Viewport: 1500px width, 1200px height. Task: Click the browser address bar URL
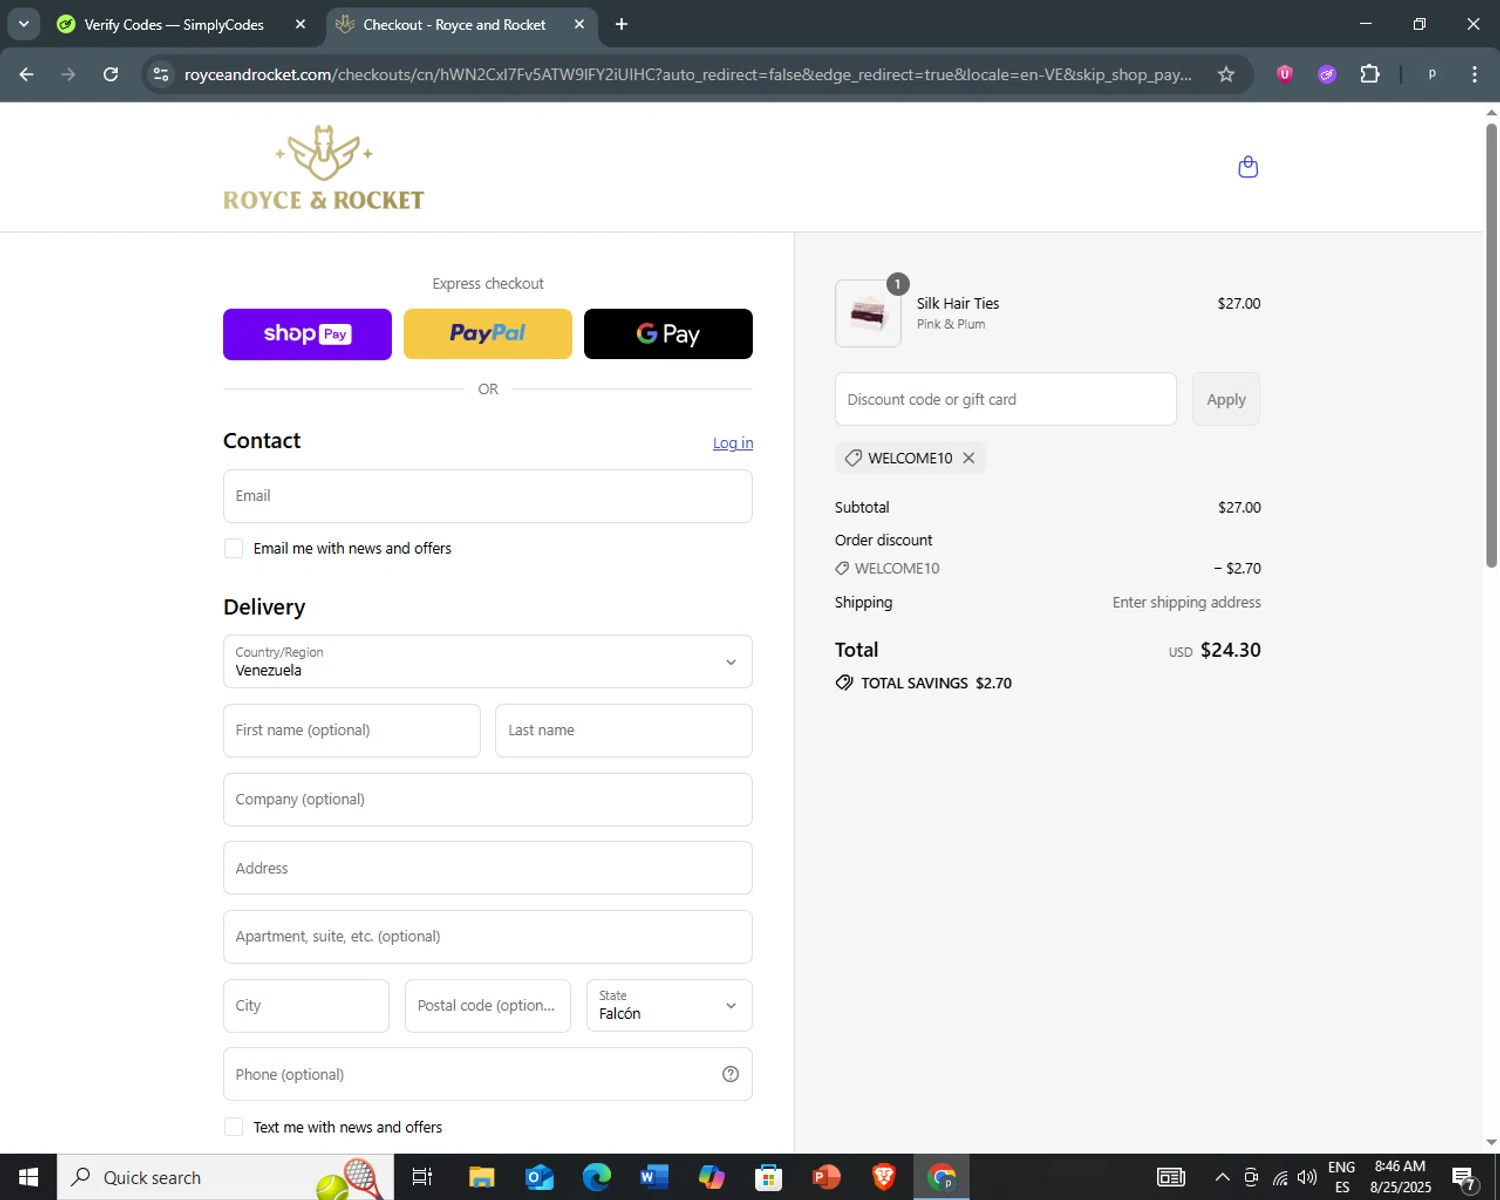coord(688,74)
